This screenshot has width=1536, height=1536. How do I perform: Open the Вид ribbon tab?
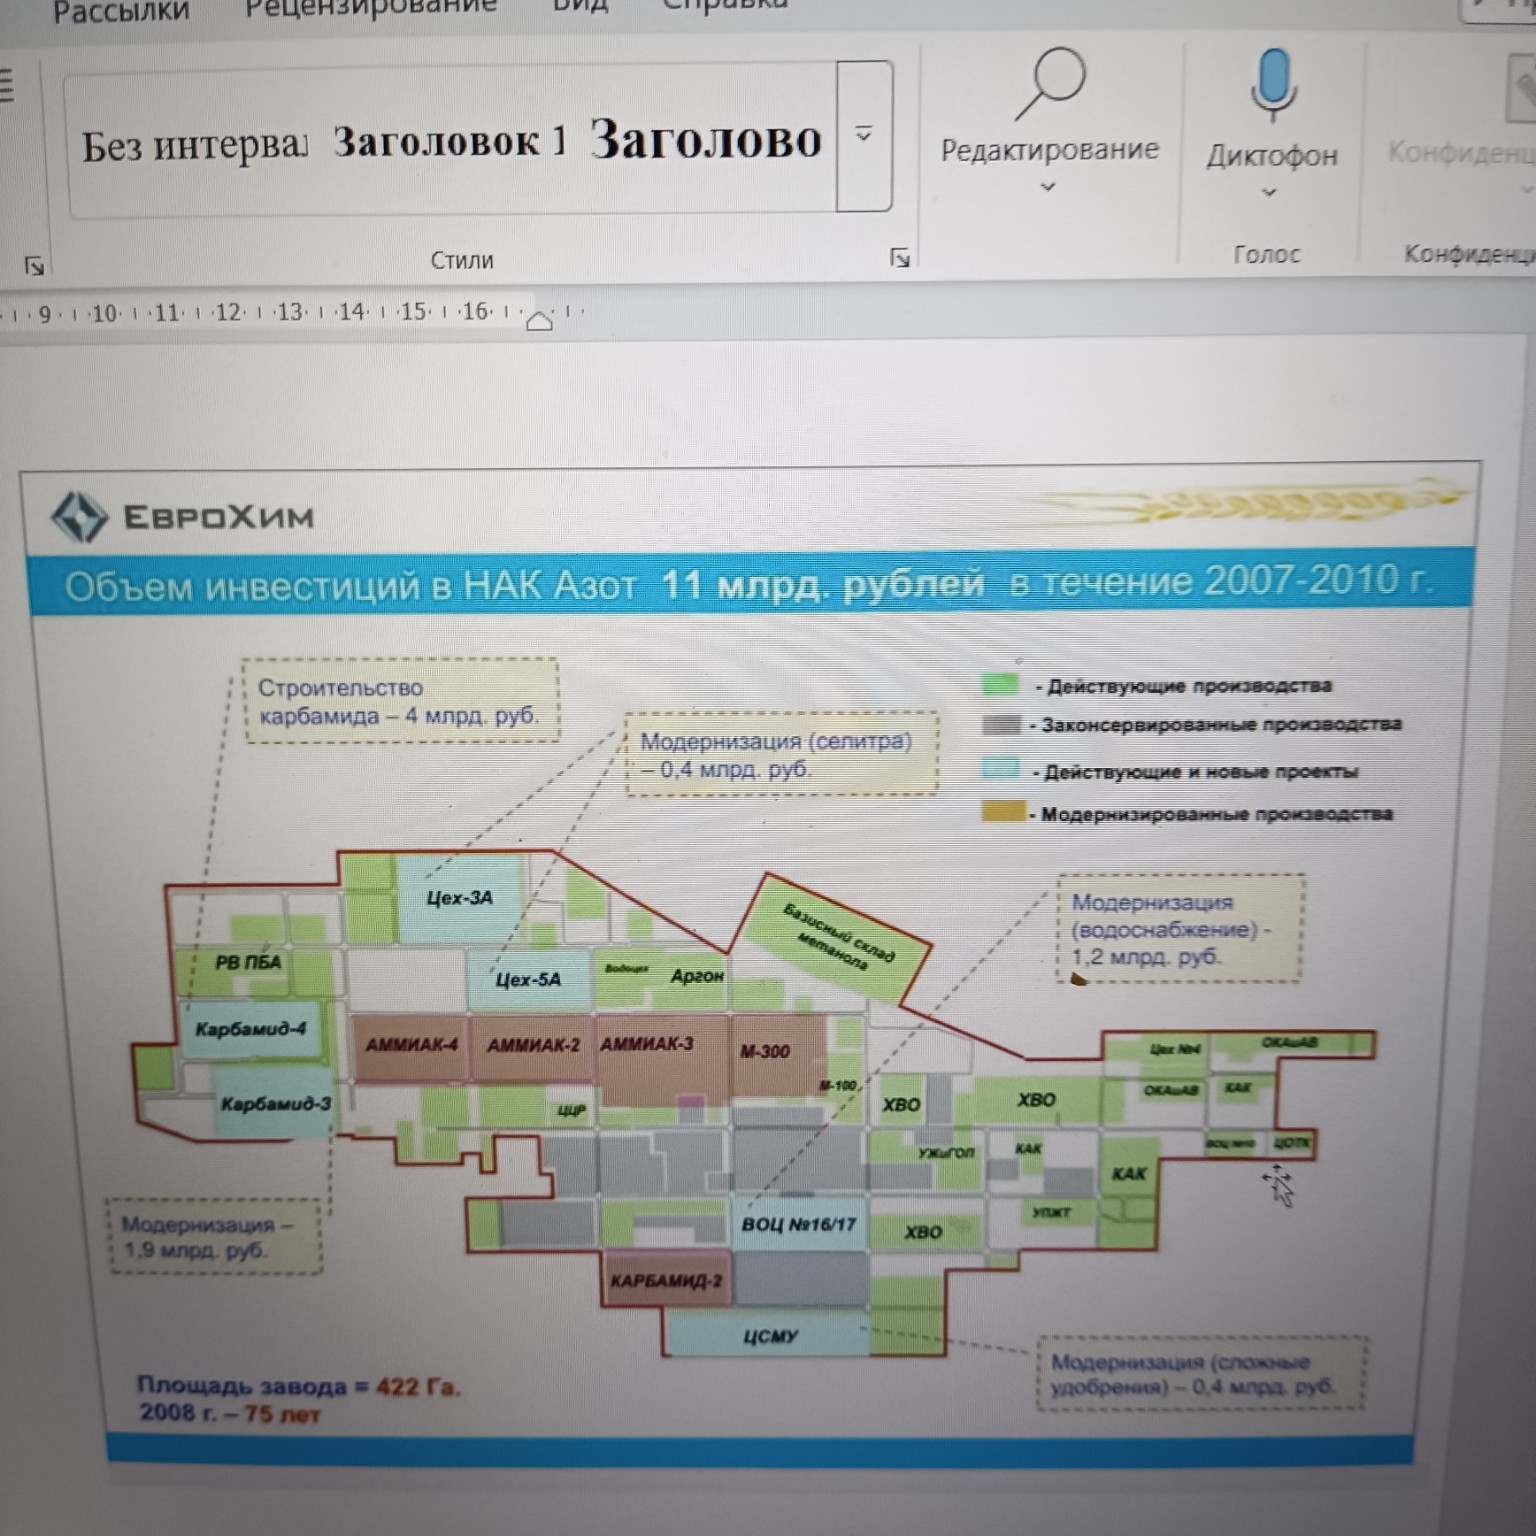[x=580, y=5]
